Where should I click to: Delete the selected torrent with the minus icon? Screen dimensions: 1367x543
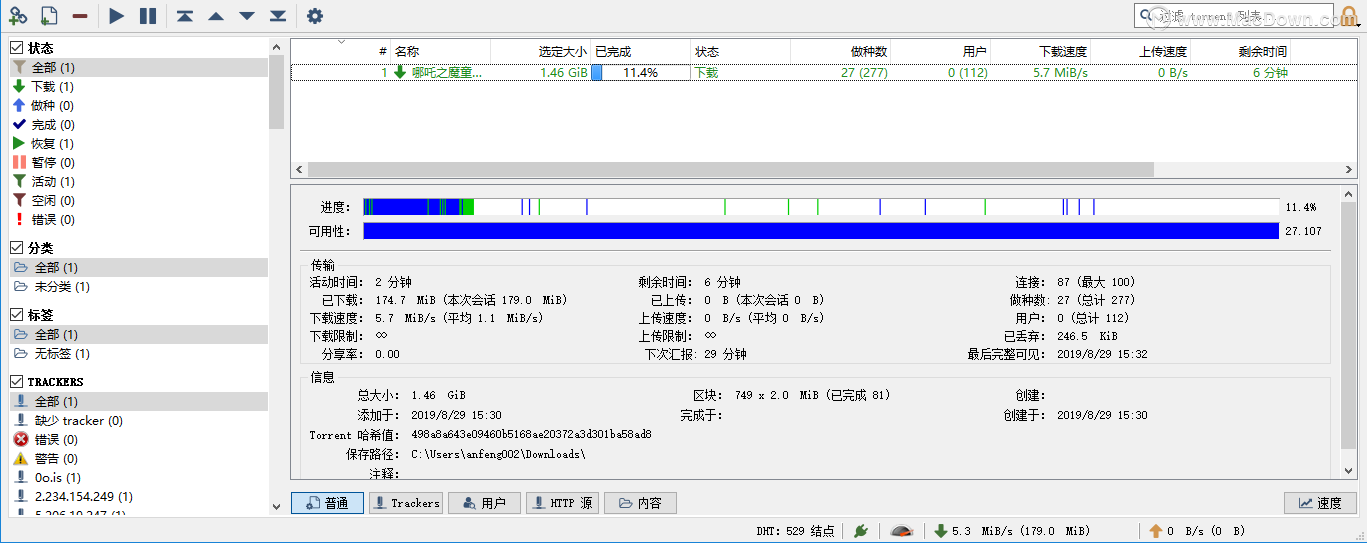[79, 16]
